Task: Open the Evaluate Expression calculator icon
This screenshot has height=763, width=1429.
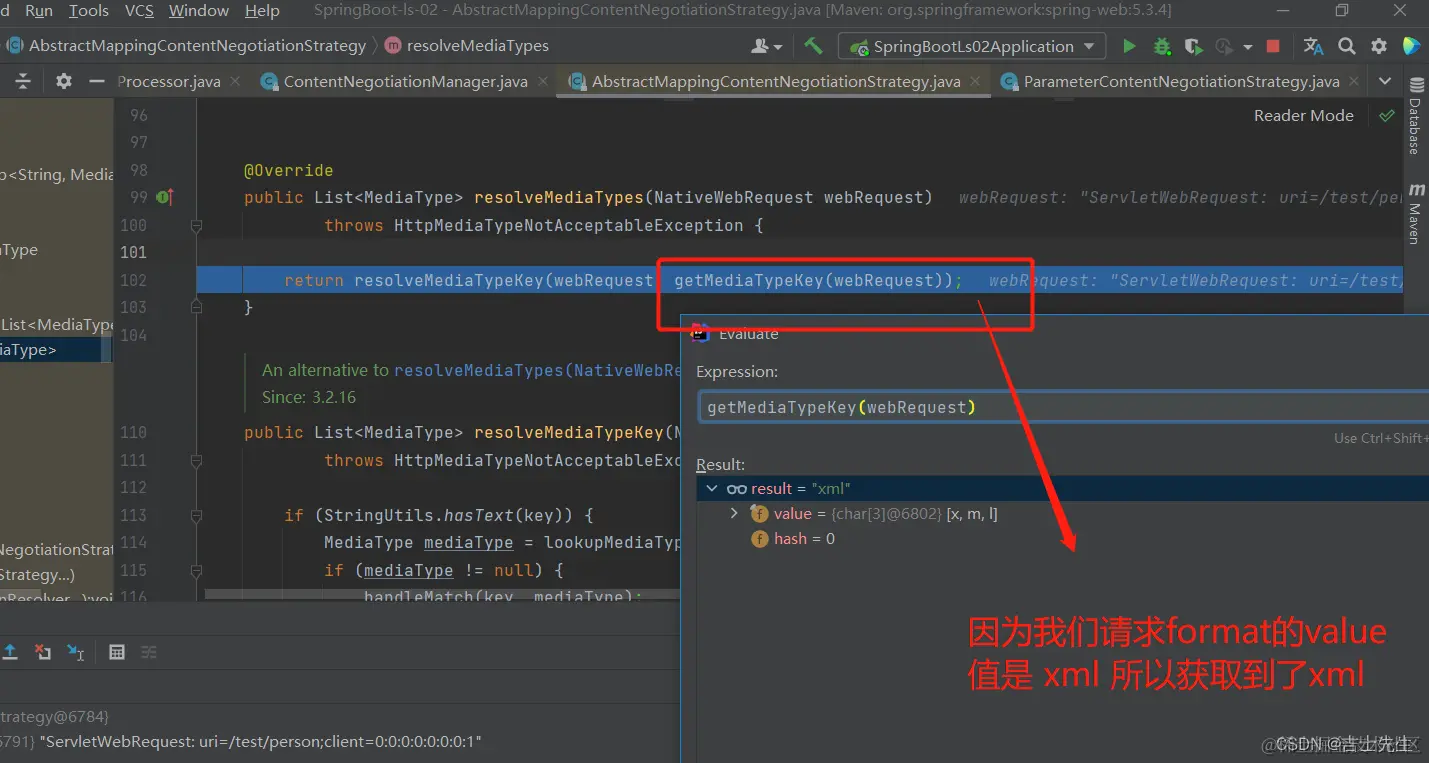Action: [117, 652]
